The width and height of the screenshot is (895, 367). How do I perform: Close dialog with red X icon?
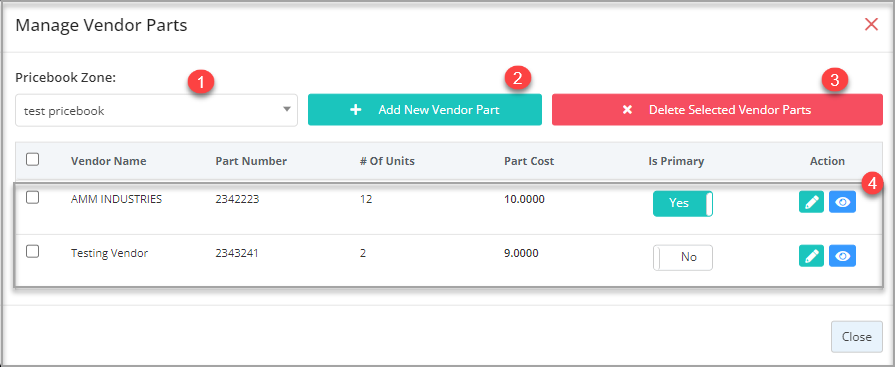871,25
